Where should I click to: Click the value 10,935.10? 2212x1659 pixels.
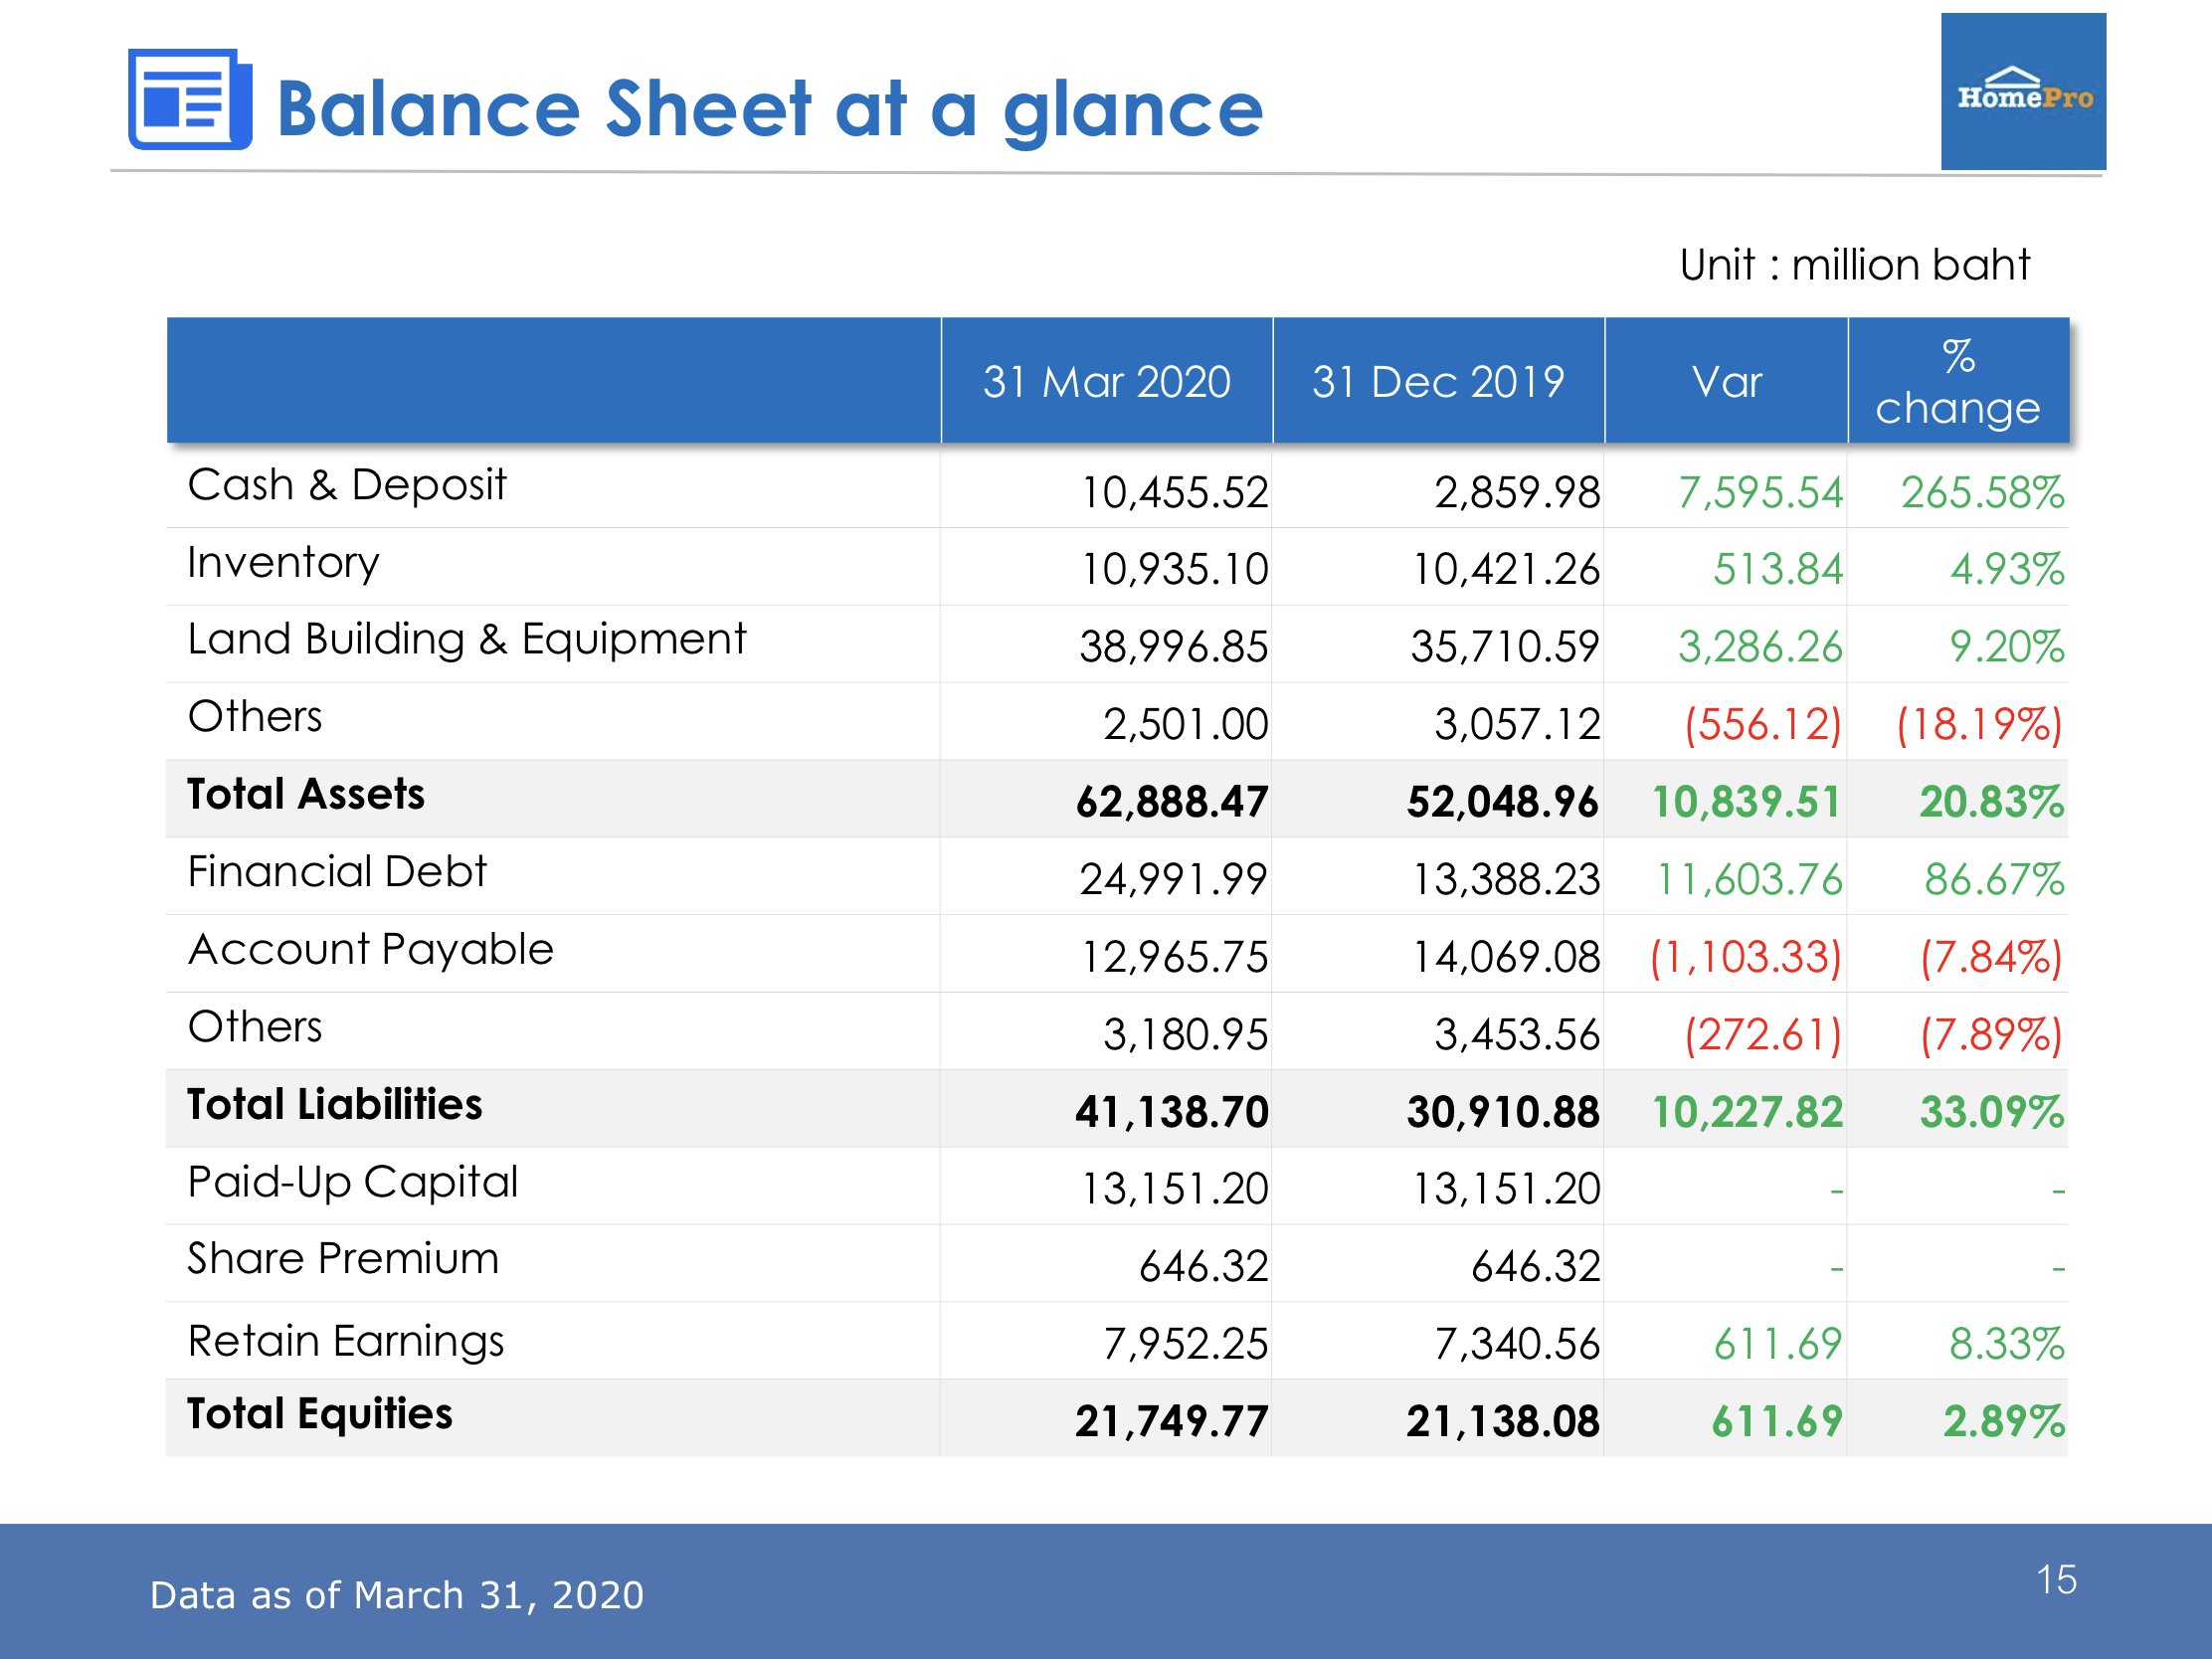click(x=1174, y=570)
